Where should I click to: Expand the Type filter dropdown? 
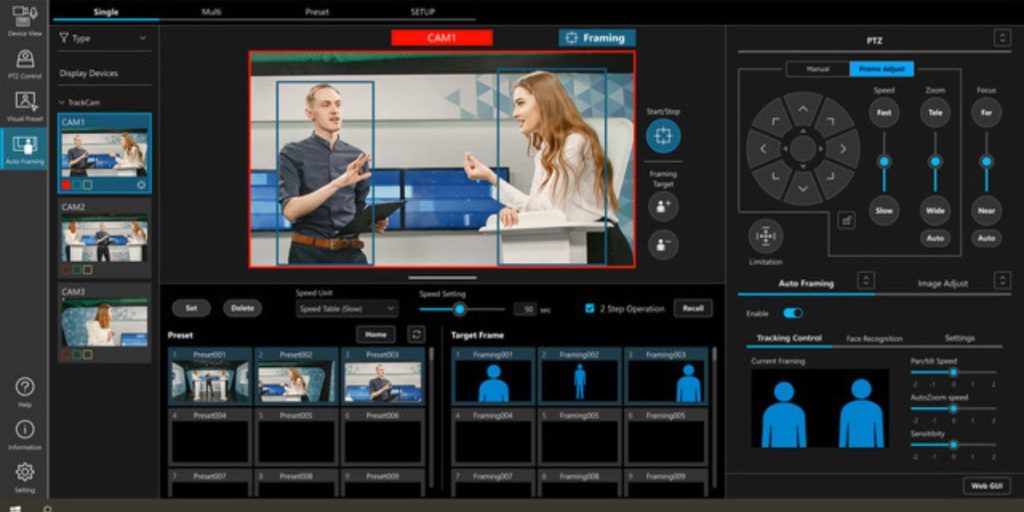103,38
